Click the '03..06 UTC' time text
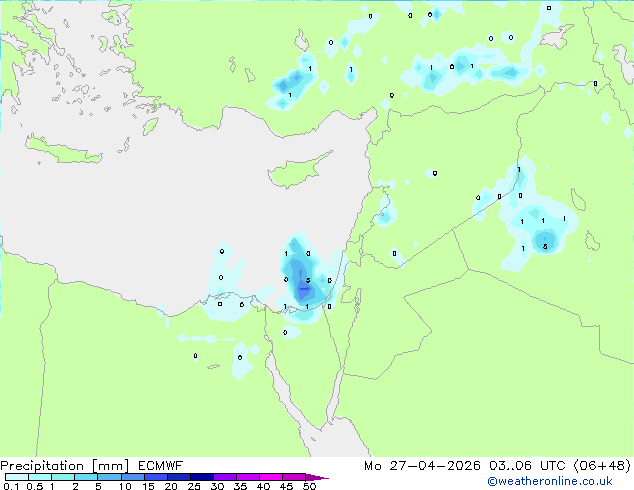The image size is (634, 490). (527, 466)
